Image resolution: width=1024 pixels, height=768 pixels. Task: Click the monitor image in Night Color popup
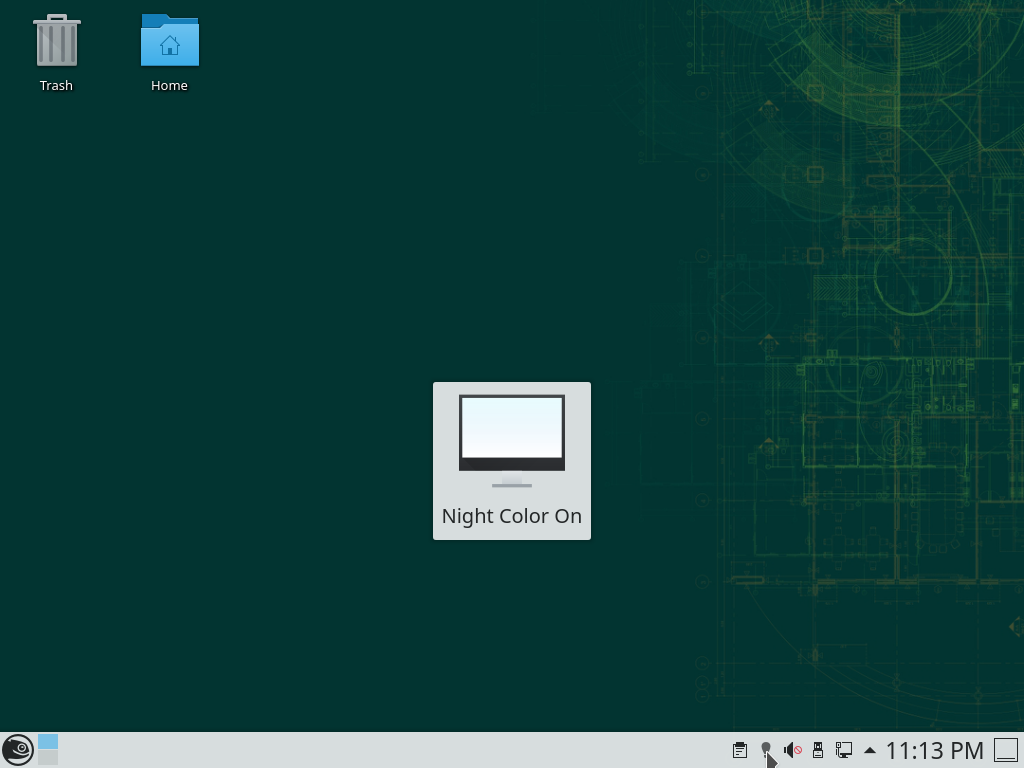pyautogui.click(x=511, y=435)
